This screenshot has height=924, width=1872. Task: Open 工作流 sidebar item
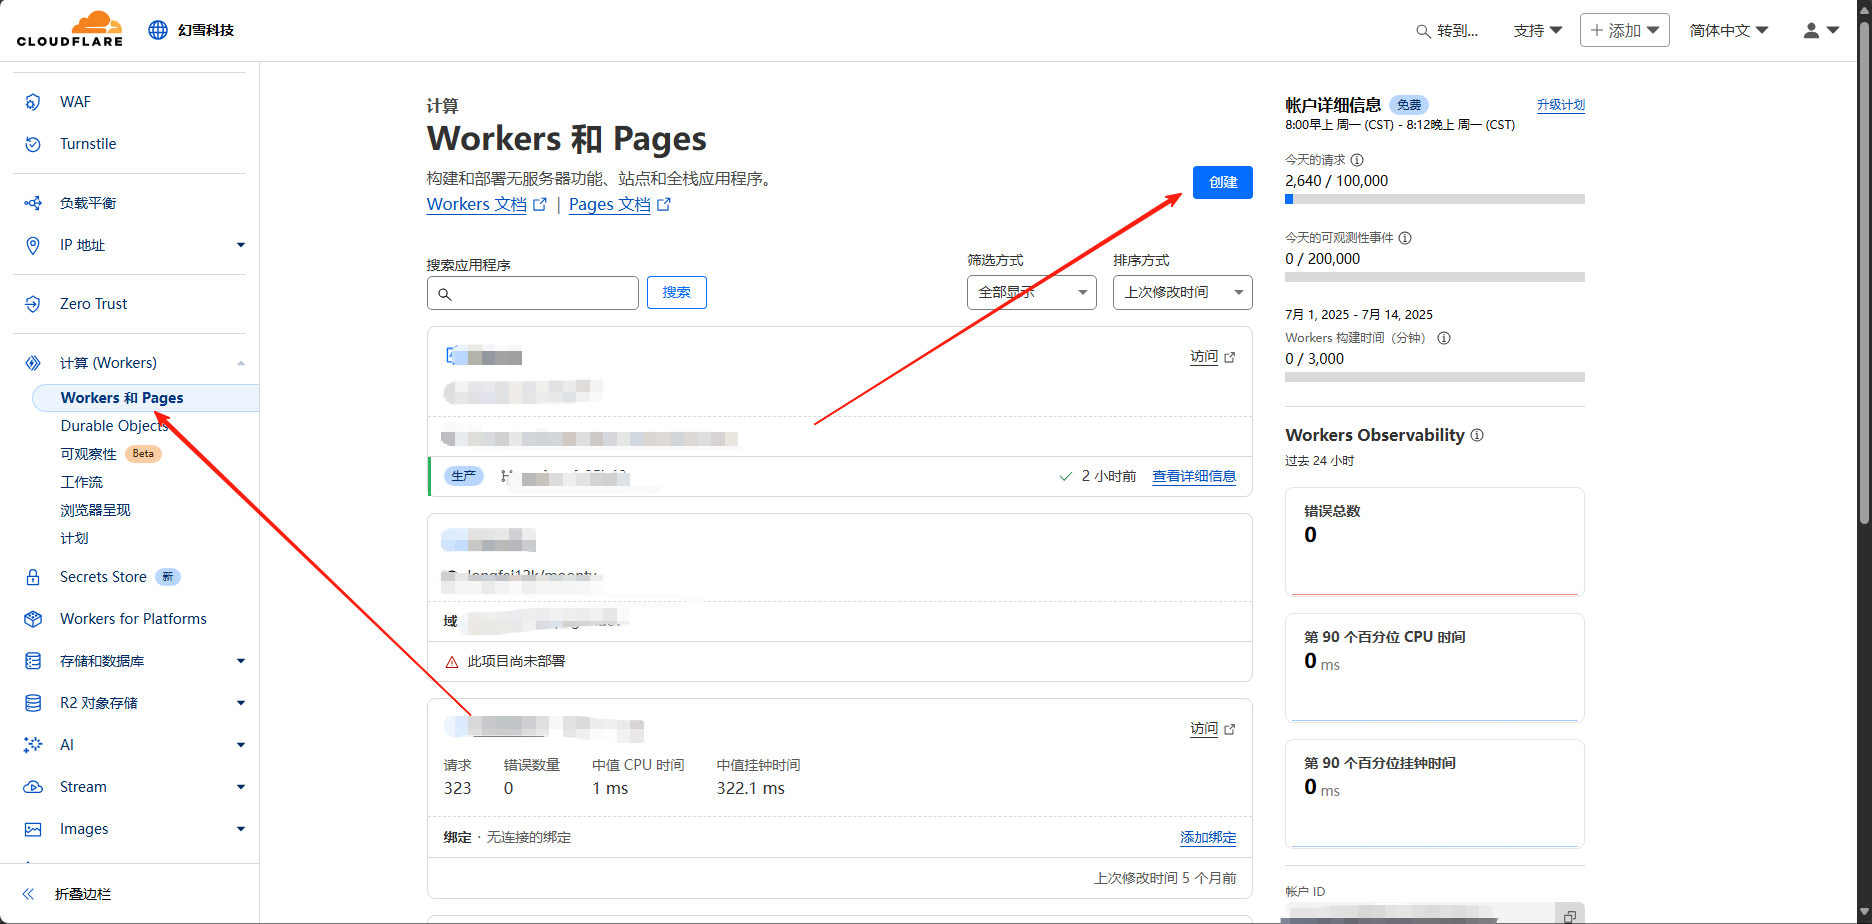tap(82, 482)
